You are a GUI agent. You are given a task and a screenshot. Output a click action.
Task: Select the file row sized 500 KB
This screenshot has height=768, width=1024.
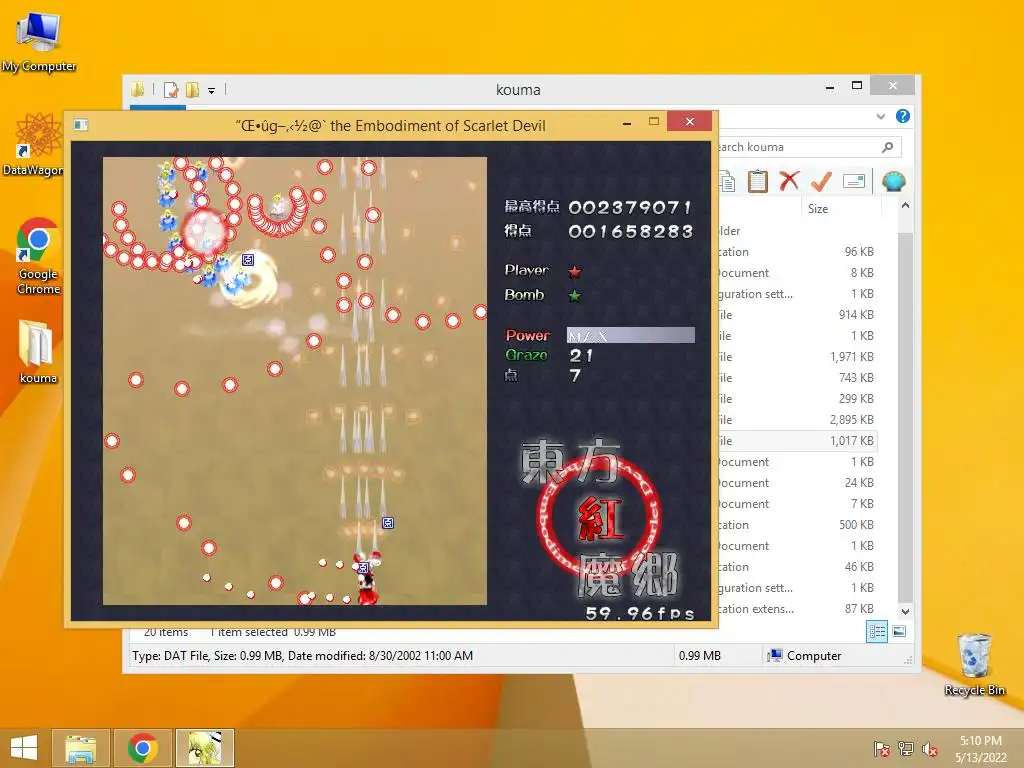(x=797, y=525)
